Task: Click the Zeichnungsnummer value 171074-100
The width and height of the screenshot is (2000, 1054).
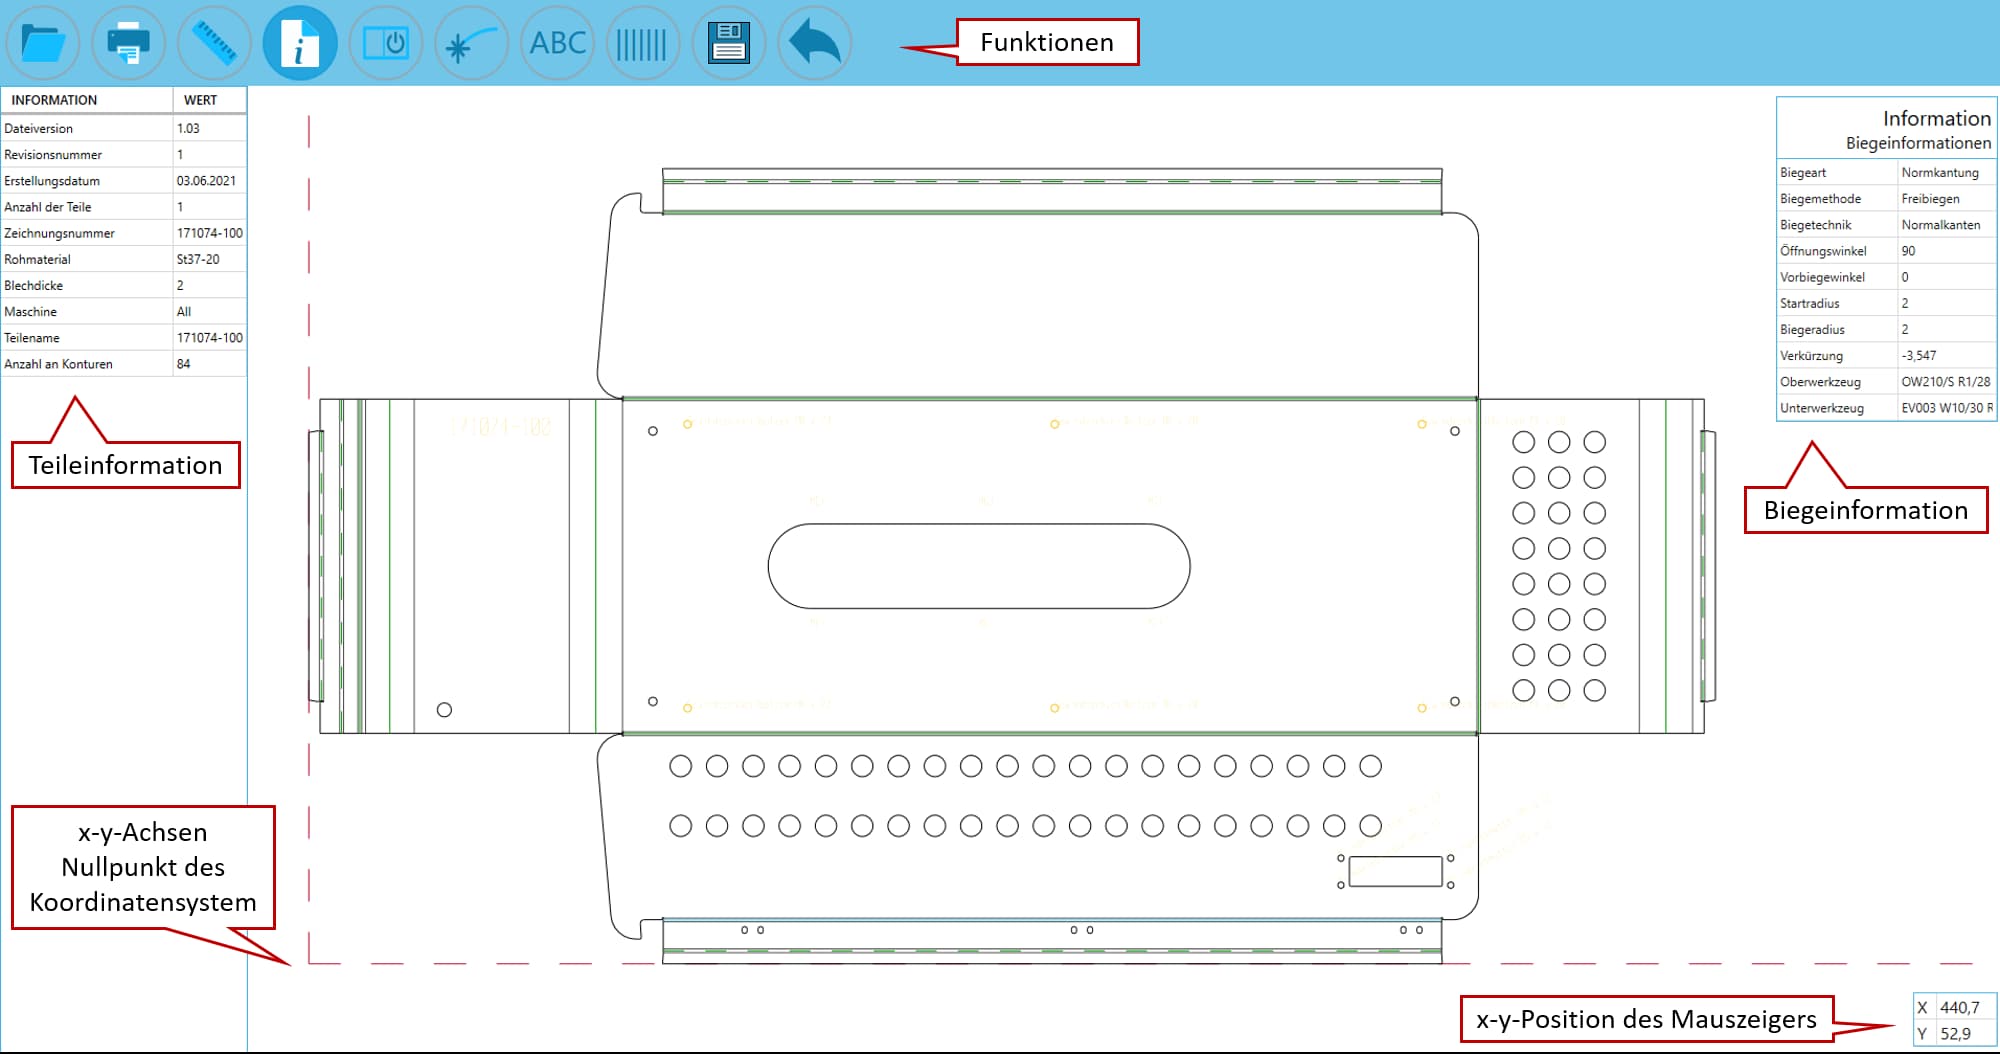Action: pos(209,233)
